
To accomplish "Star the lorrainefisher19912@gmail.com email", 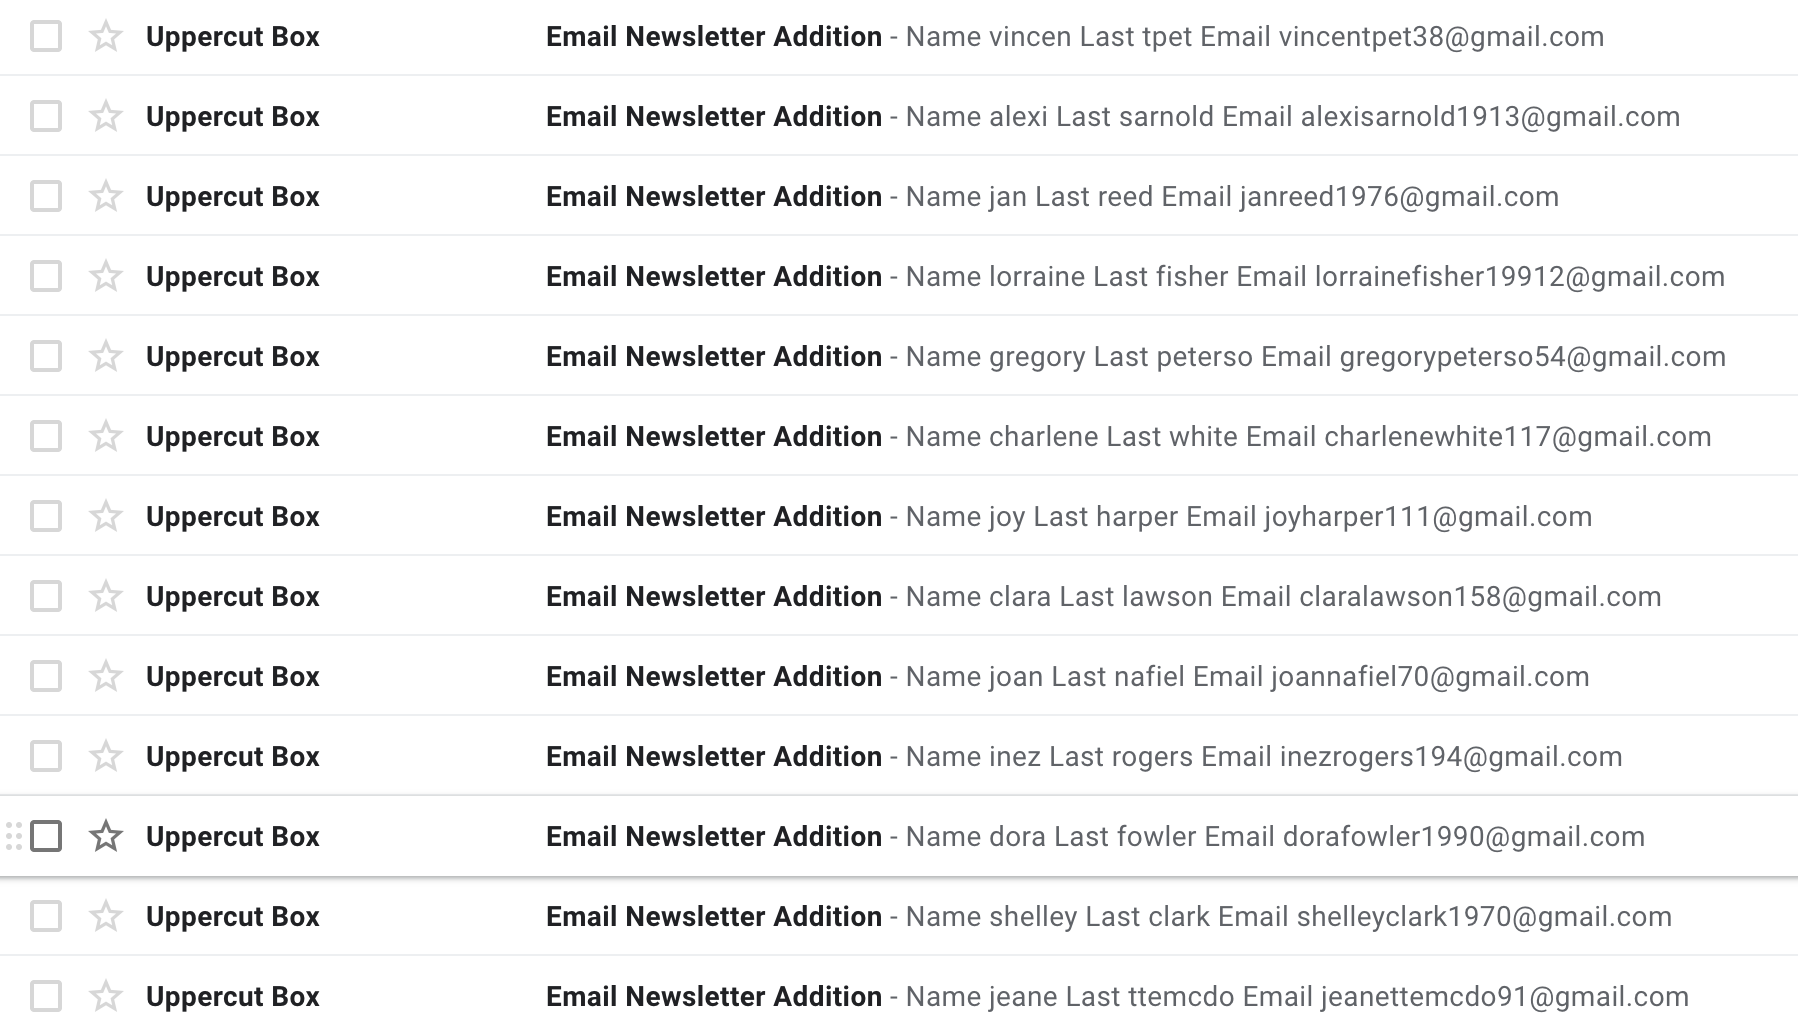I will click(x=105, y=277).
